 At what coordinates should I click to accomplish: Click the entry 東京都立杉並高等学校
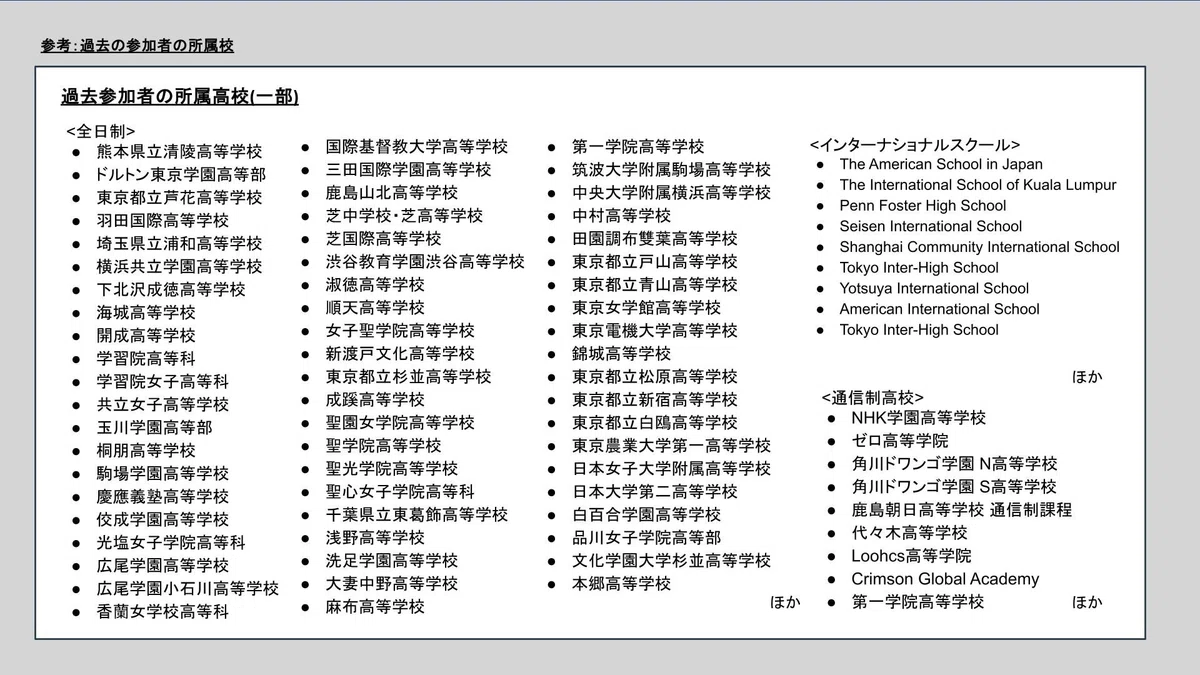409,377
